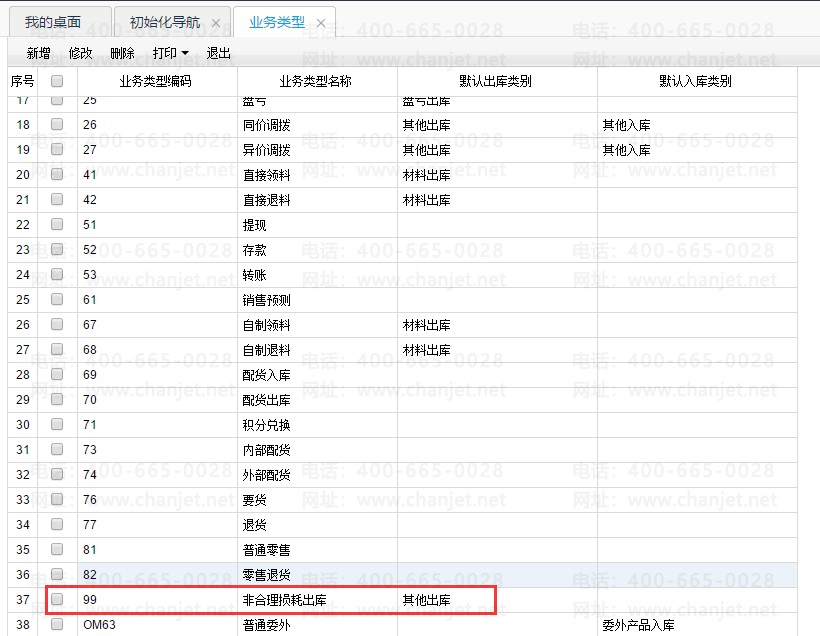The height and width of the screenshot is (636, 820).
Task: Check the box for row 零售退货
Action: click(x=57, y=574)
